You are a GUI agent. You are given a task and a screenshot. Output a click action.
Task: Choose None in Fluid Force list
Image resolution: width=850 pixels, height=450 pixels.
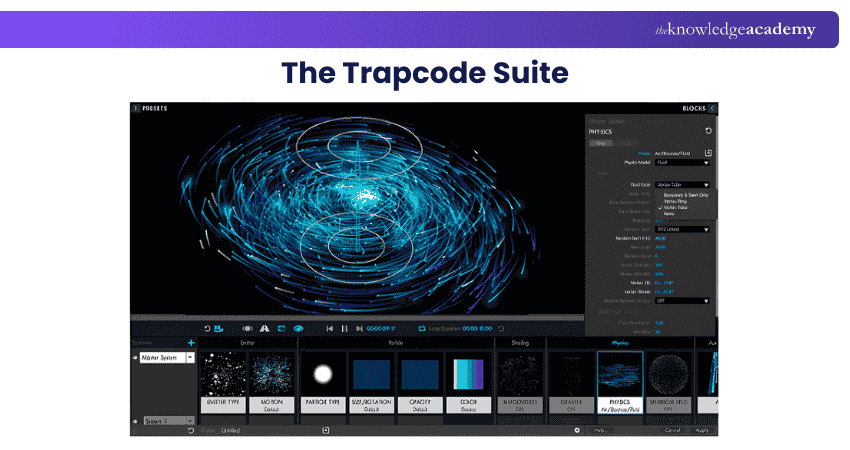(669, 214)
